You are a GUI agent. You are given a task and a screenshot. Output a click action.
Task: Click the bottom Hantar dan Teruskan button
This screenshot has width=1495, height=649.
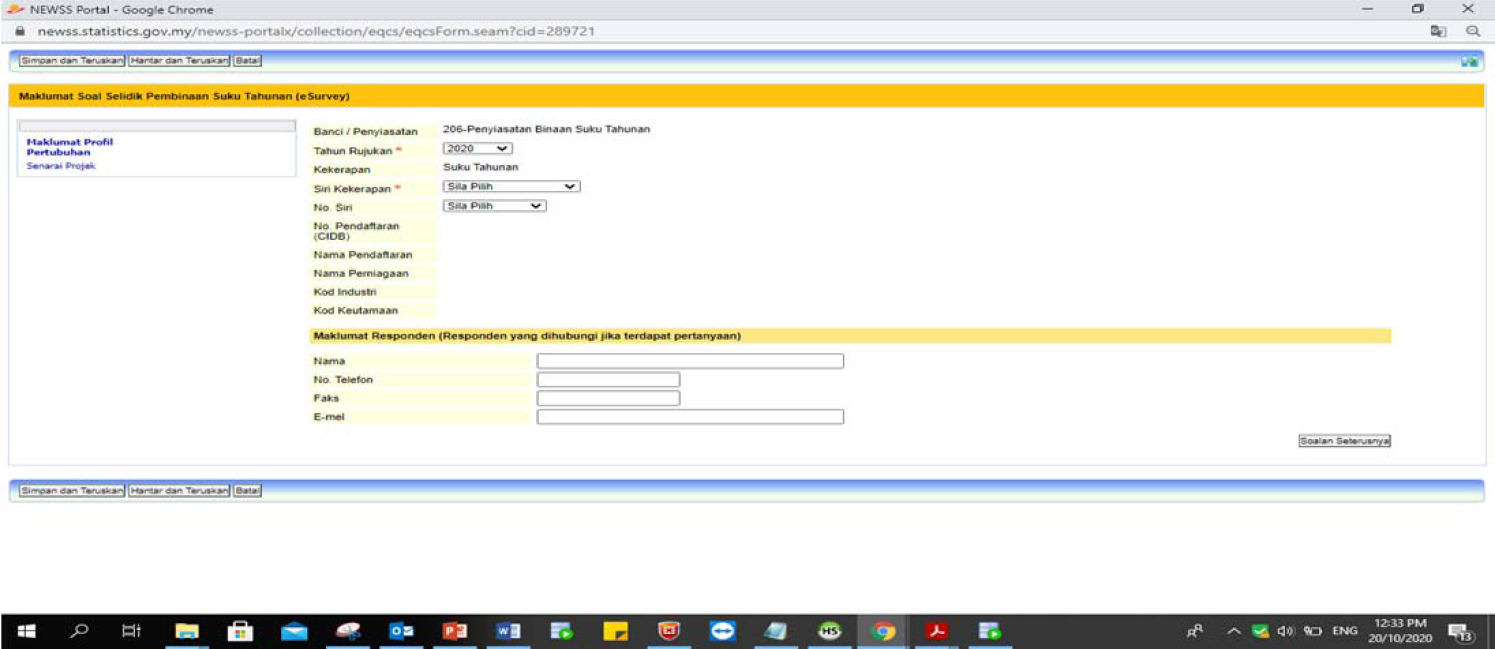pos(179,491)
